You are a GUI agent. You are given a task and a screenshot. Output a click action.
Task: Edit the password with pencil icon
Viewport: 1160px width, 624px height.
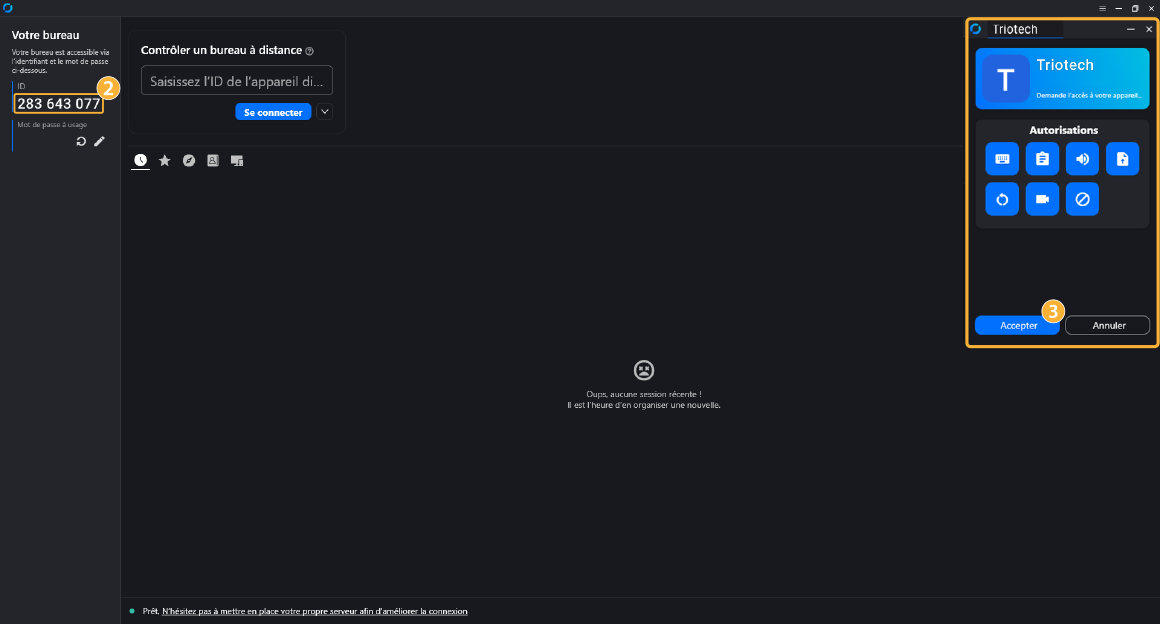[99, 141]
